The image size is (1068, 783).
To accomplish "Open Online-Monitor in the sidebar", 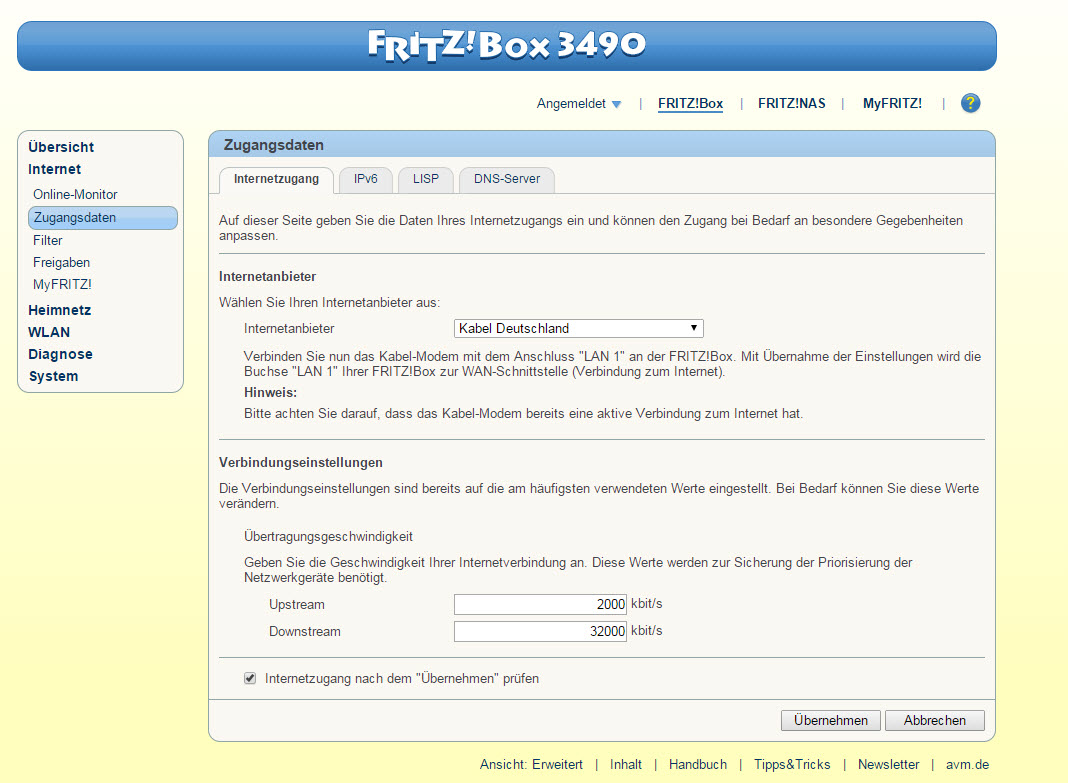I will (x=75, y=195).
